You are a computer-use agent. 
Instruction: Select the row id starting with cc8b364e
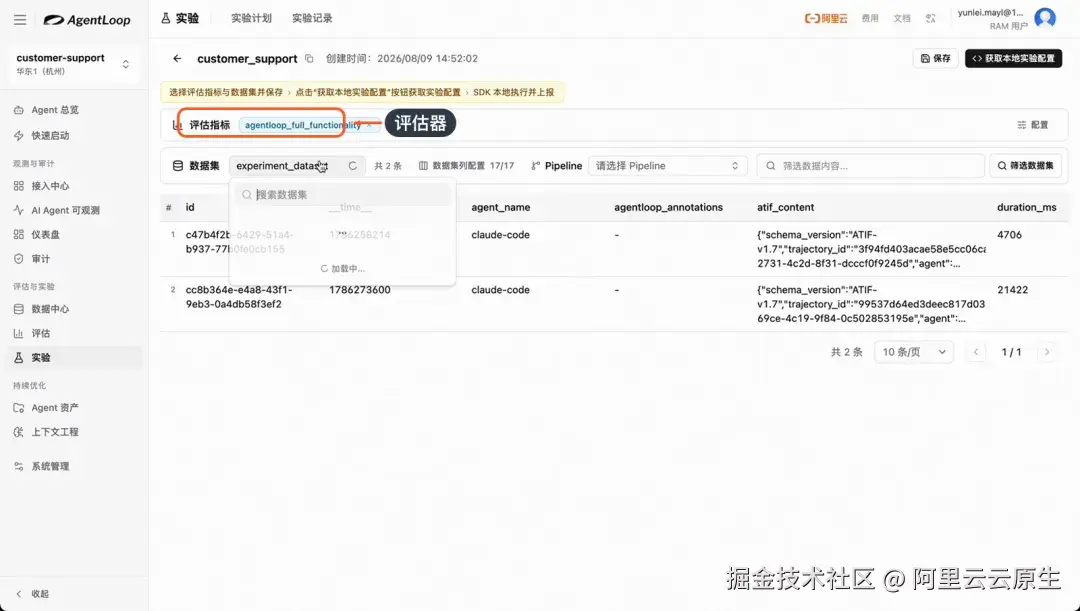tap(239, 297)
